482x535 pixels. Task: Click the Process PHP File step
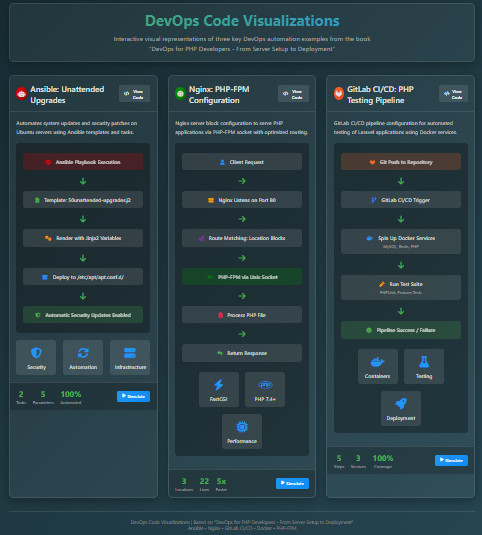(x=242, y=315)
